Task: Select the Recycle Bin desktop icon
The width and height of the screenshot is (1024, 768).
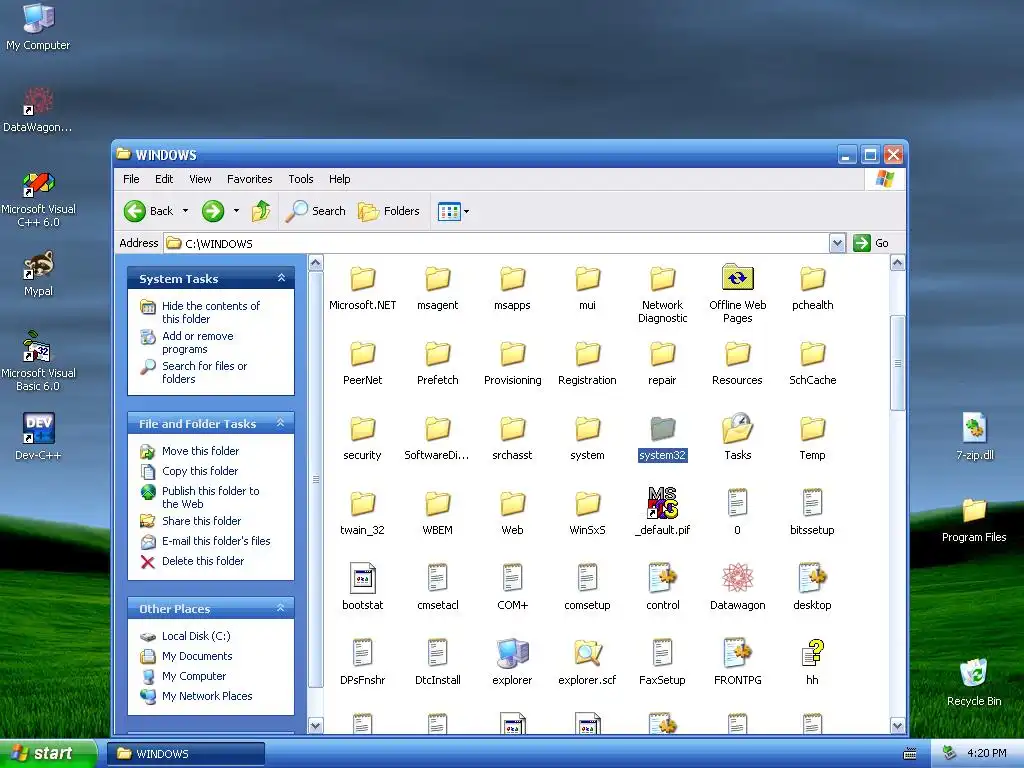Action: point(974,673)
